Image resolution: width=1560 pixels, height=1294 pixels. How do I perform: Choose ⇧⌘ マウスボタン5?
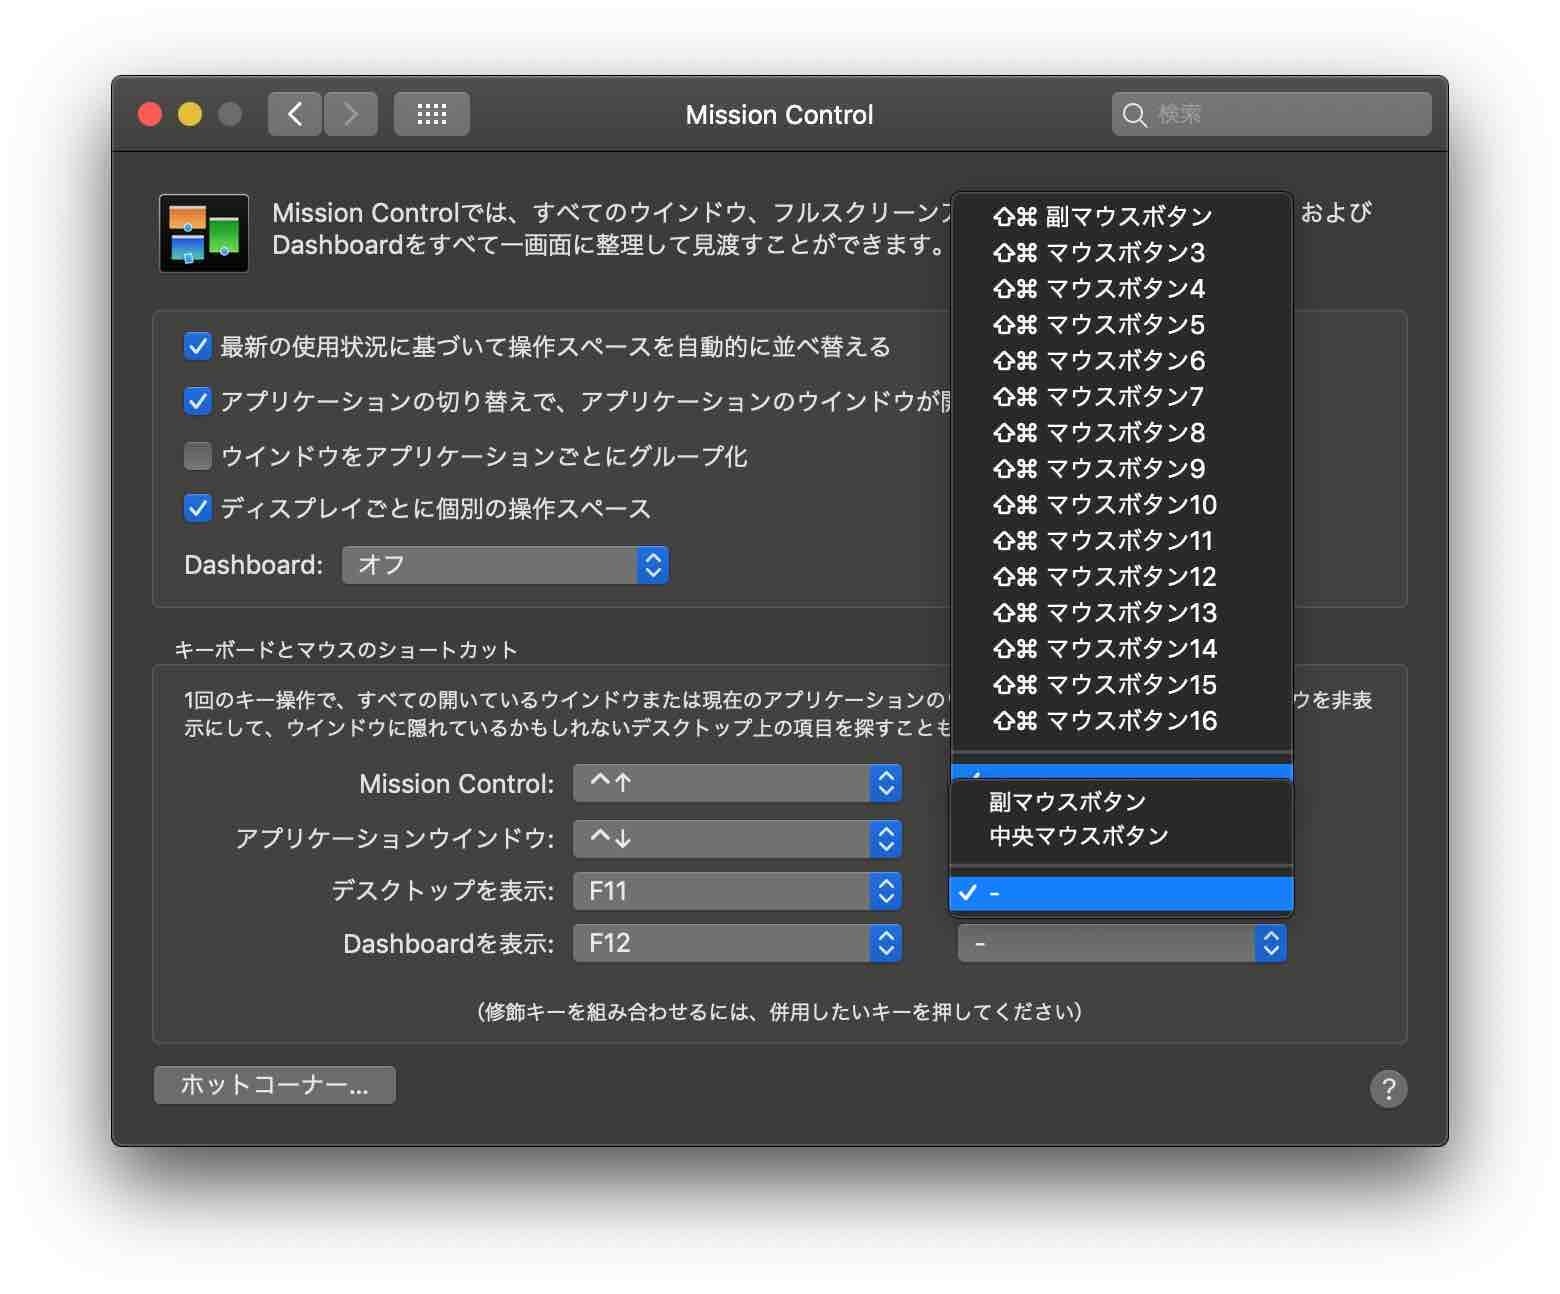(x=1122, y=324)
